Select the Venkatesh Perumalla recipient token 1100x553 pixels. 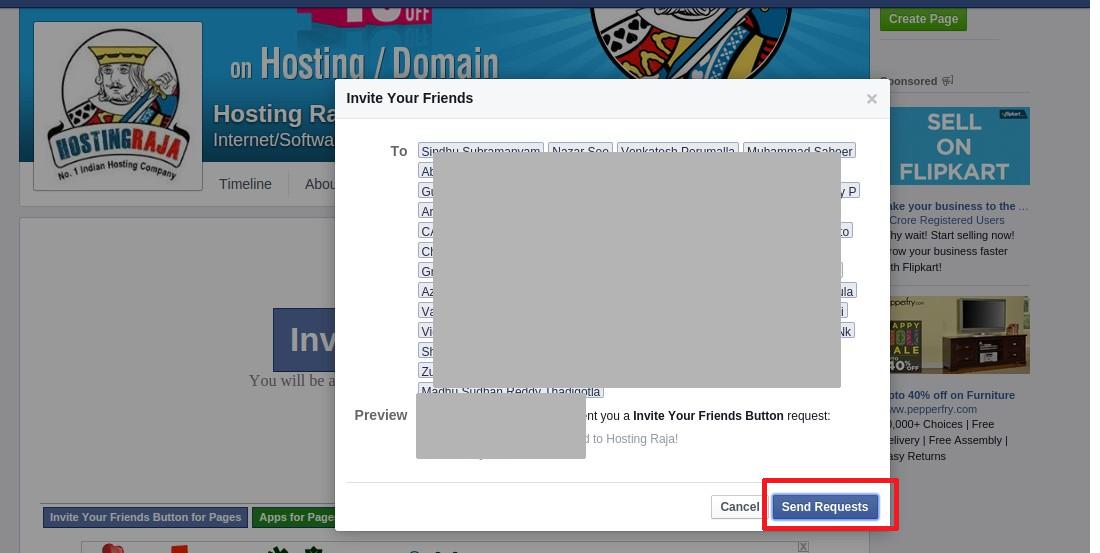pos(678,151)
